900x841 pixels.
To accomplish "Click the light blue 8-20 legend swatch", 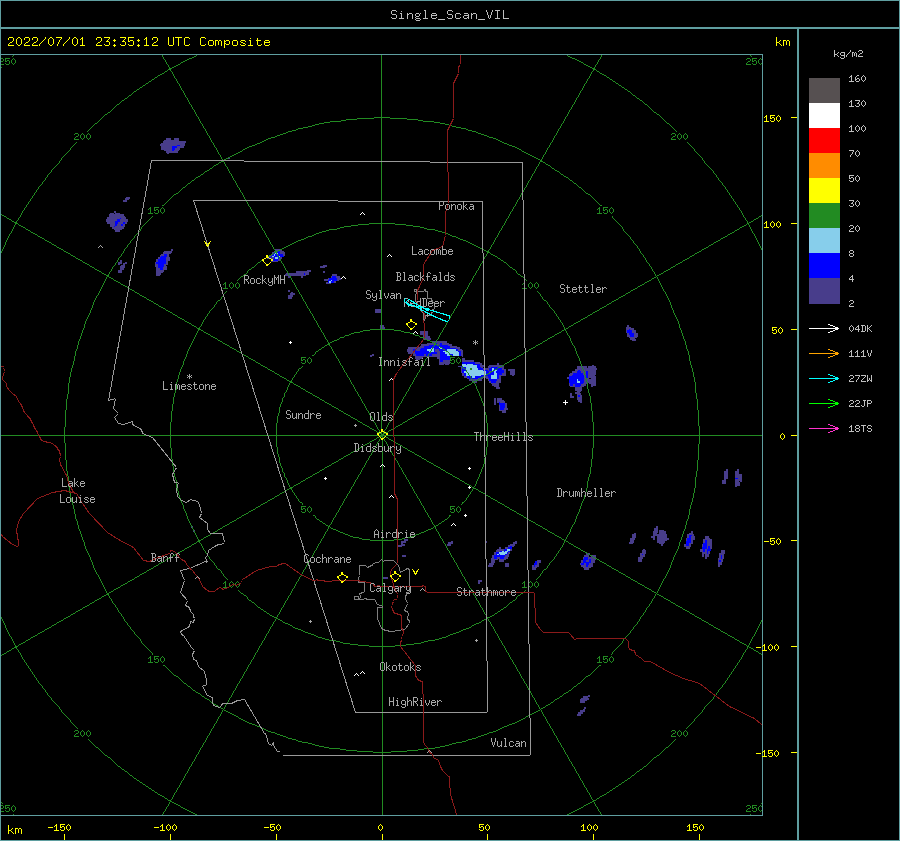I will [x=824, y=241].
